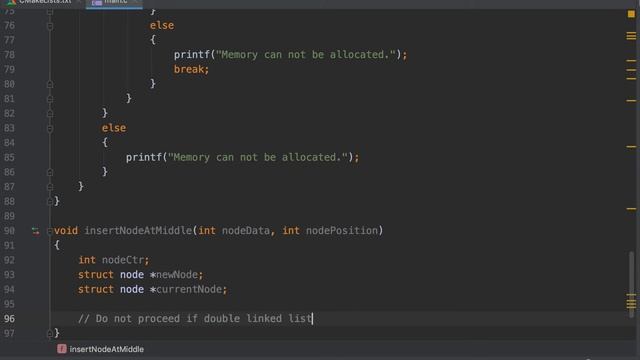
Task: Click the struct keyword on line 93
Action: coord(96,275)
